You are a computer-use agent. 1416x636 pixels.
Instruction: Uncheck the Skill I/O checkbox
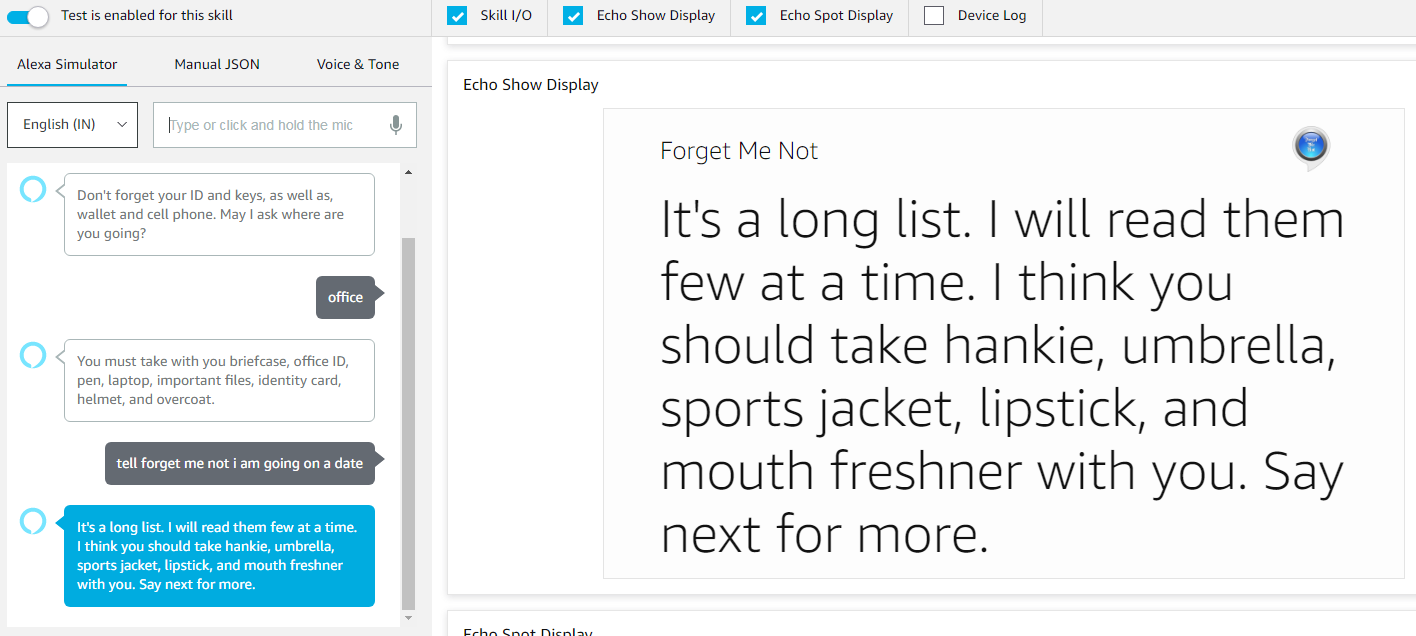tap(457, 16)
